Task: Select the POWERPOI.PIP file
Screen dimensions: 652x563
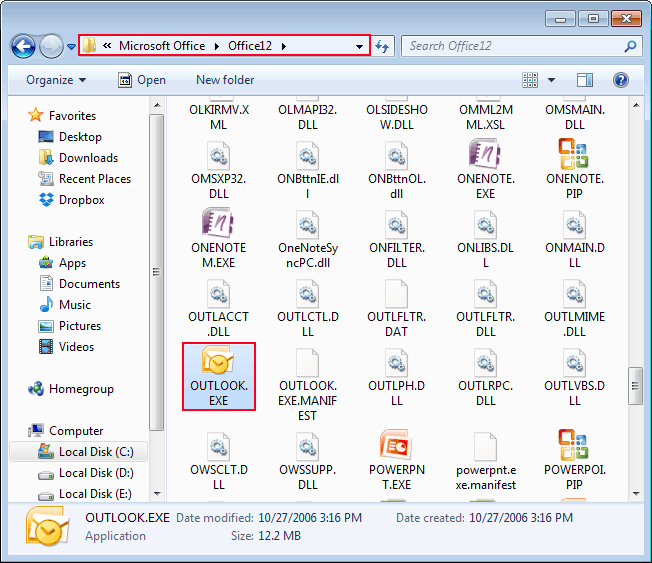Action: 575,460
